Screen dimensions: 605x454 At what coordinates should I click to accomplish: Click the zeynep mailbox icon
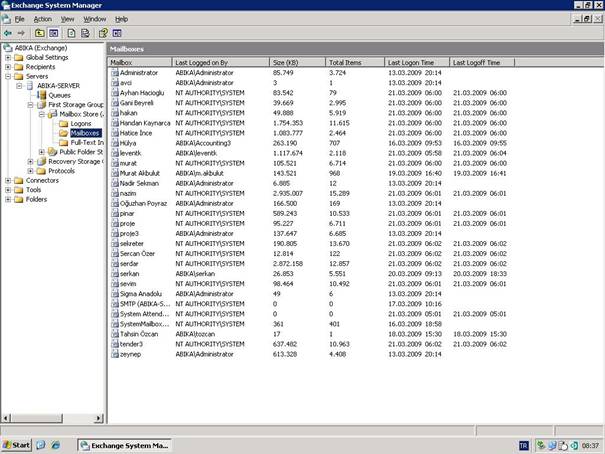click(115, 354)
